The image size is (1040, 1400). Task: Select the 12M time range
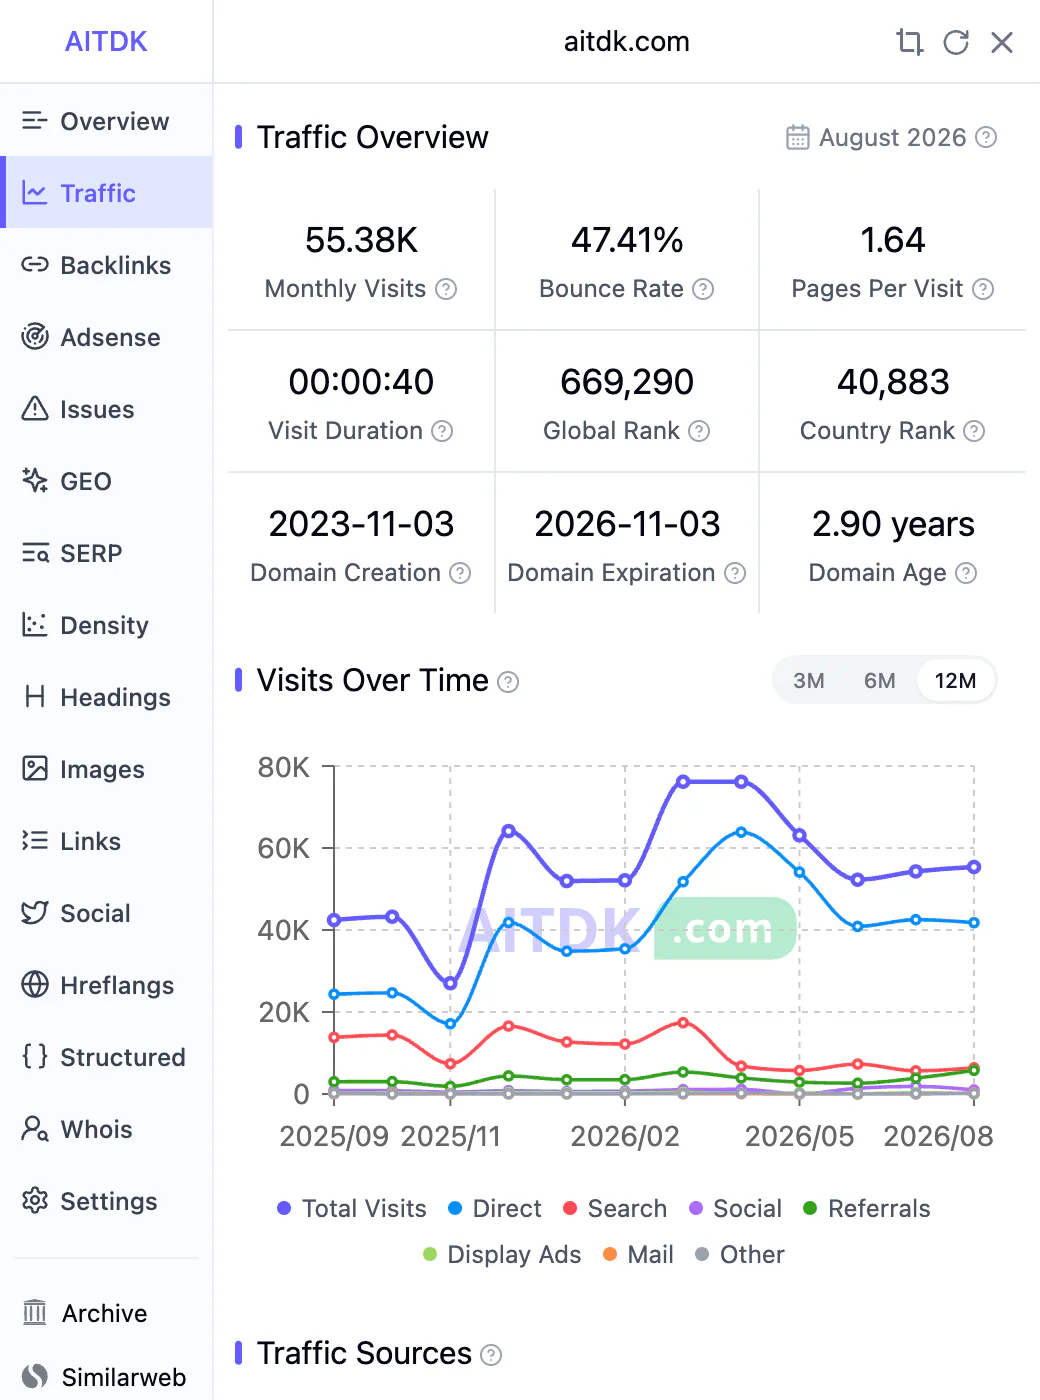point(956,681)
